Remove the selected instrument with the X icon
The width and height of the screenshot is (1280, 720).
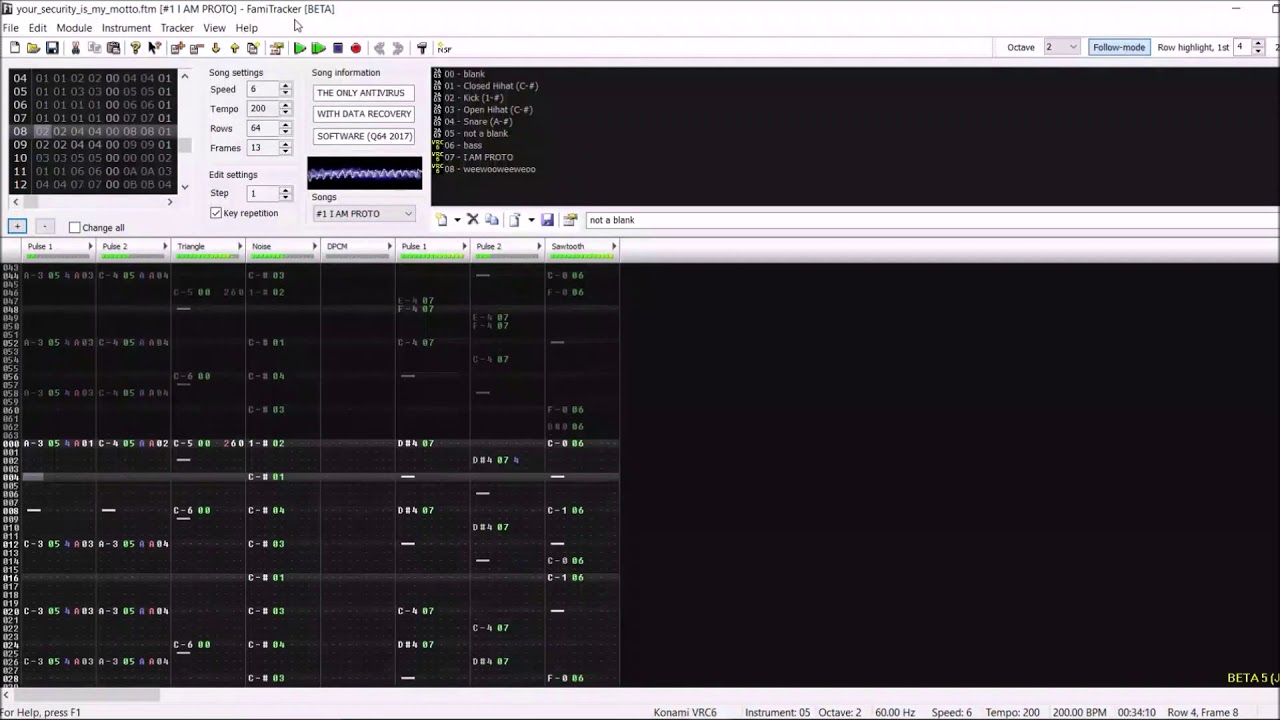(x=473, y=220)
